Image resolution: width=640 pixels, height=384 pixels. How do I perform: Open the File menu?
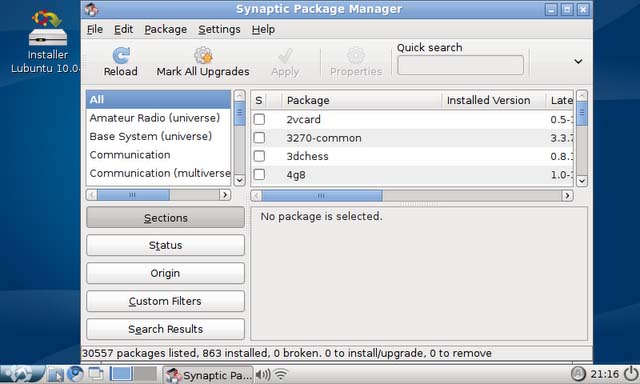(95, 29)
